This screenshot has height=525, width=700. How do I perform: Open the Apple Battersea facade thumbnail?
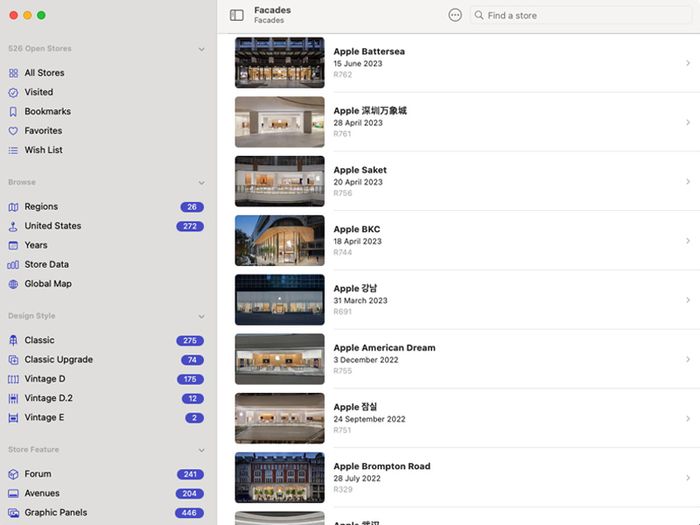(x=279, y=62)
